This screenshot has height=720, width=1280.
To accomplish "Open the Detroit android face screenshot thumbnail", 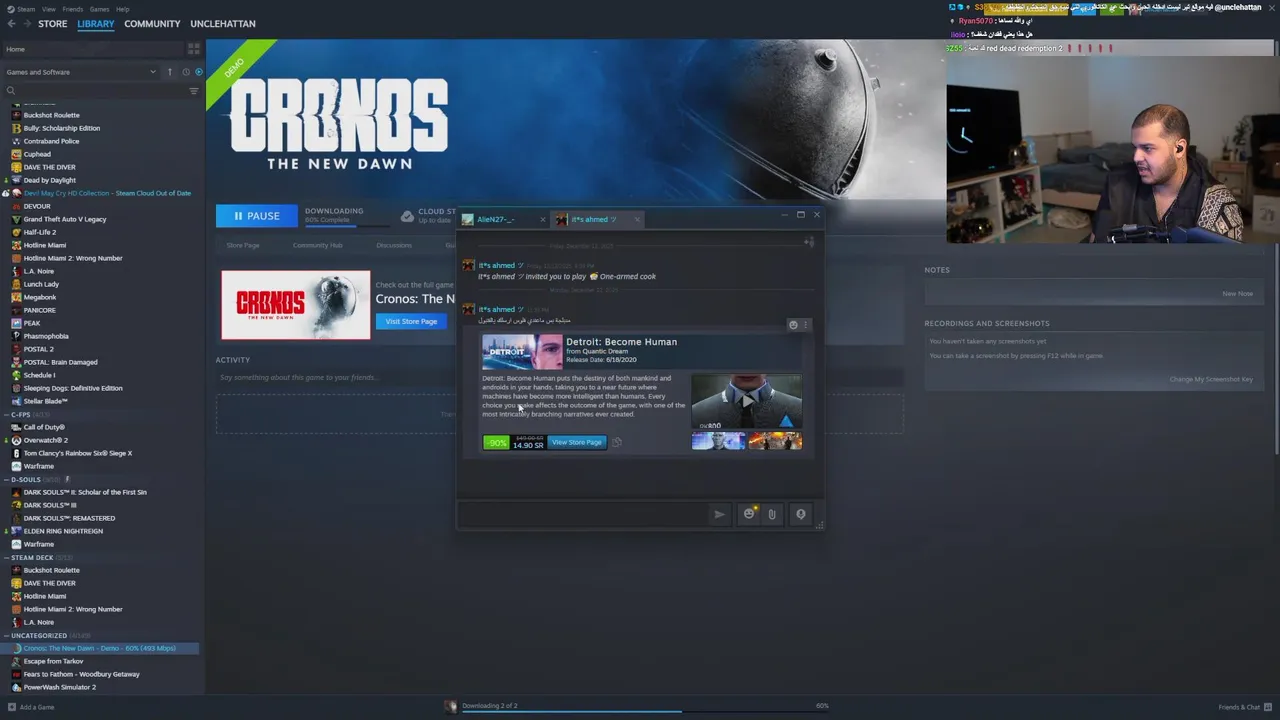I will [x=718, y=441].
